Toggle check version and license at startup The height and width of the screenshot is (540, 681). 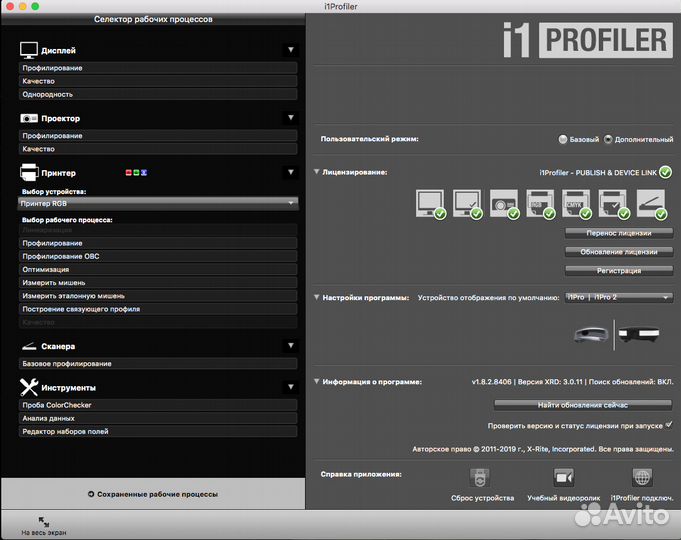coord(669,424)
